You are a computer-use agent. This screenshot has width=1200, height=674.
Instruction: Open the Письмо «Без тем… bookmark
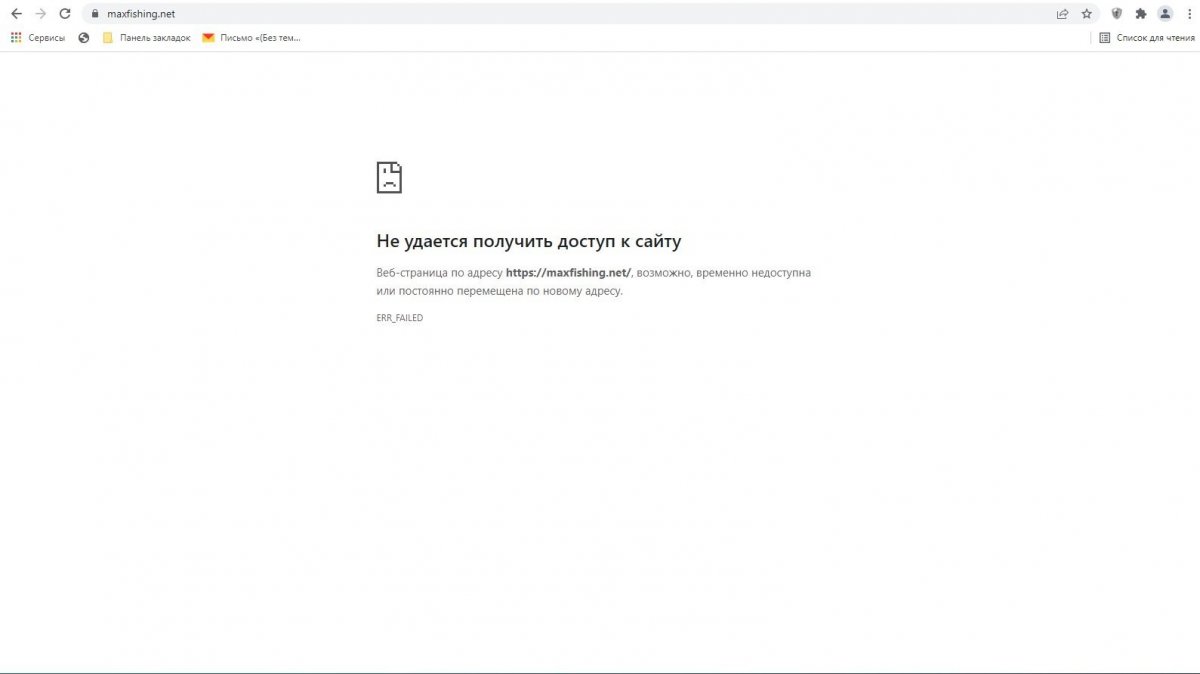(251, 38)
